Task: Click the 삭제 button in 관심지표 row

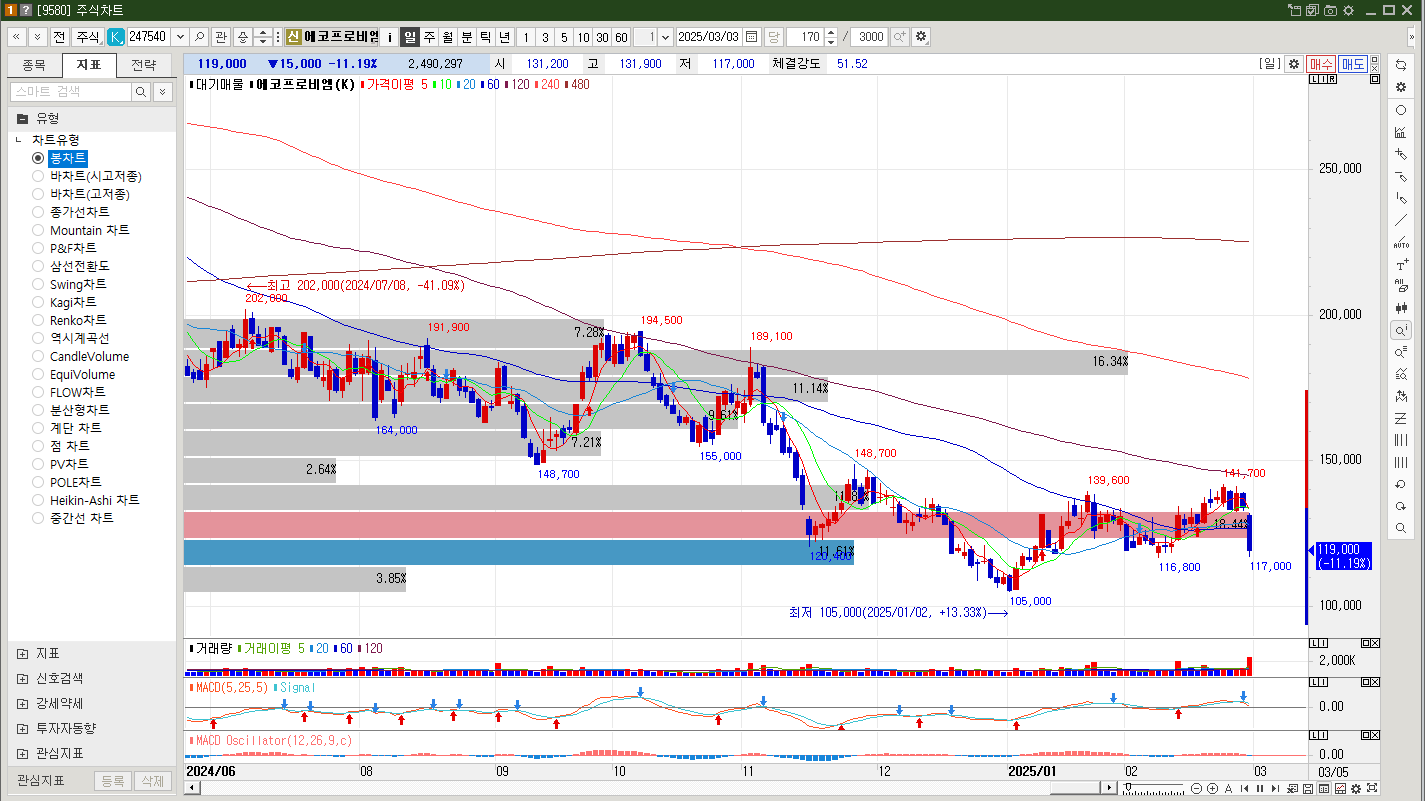Action: [152, 781]
